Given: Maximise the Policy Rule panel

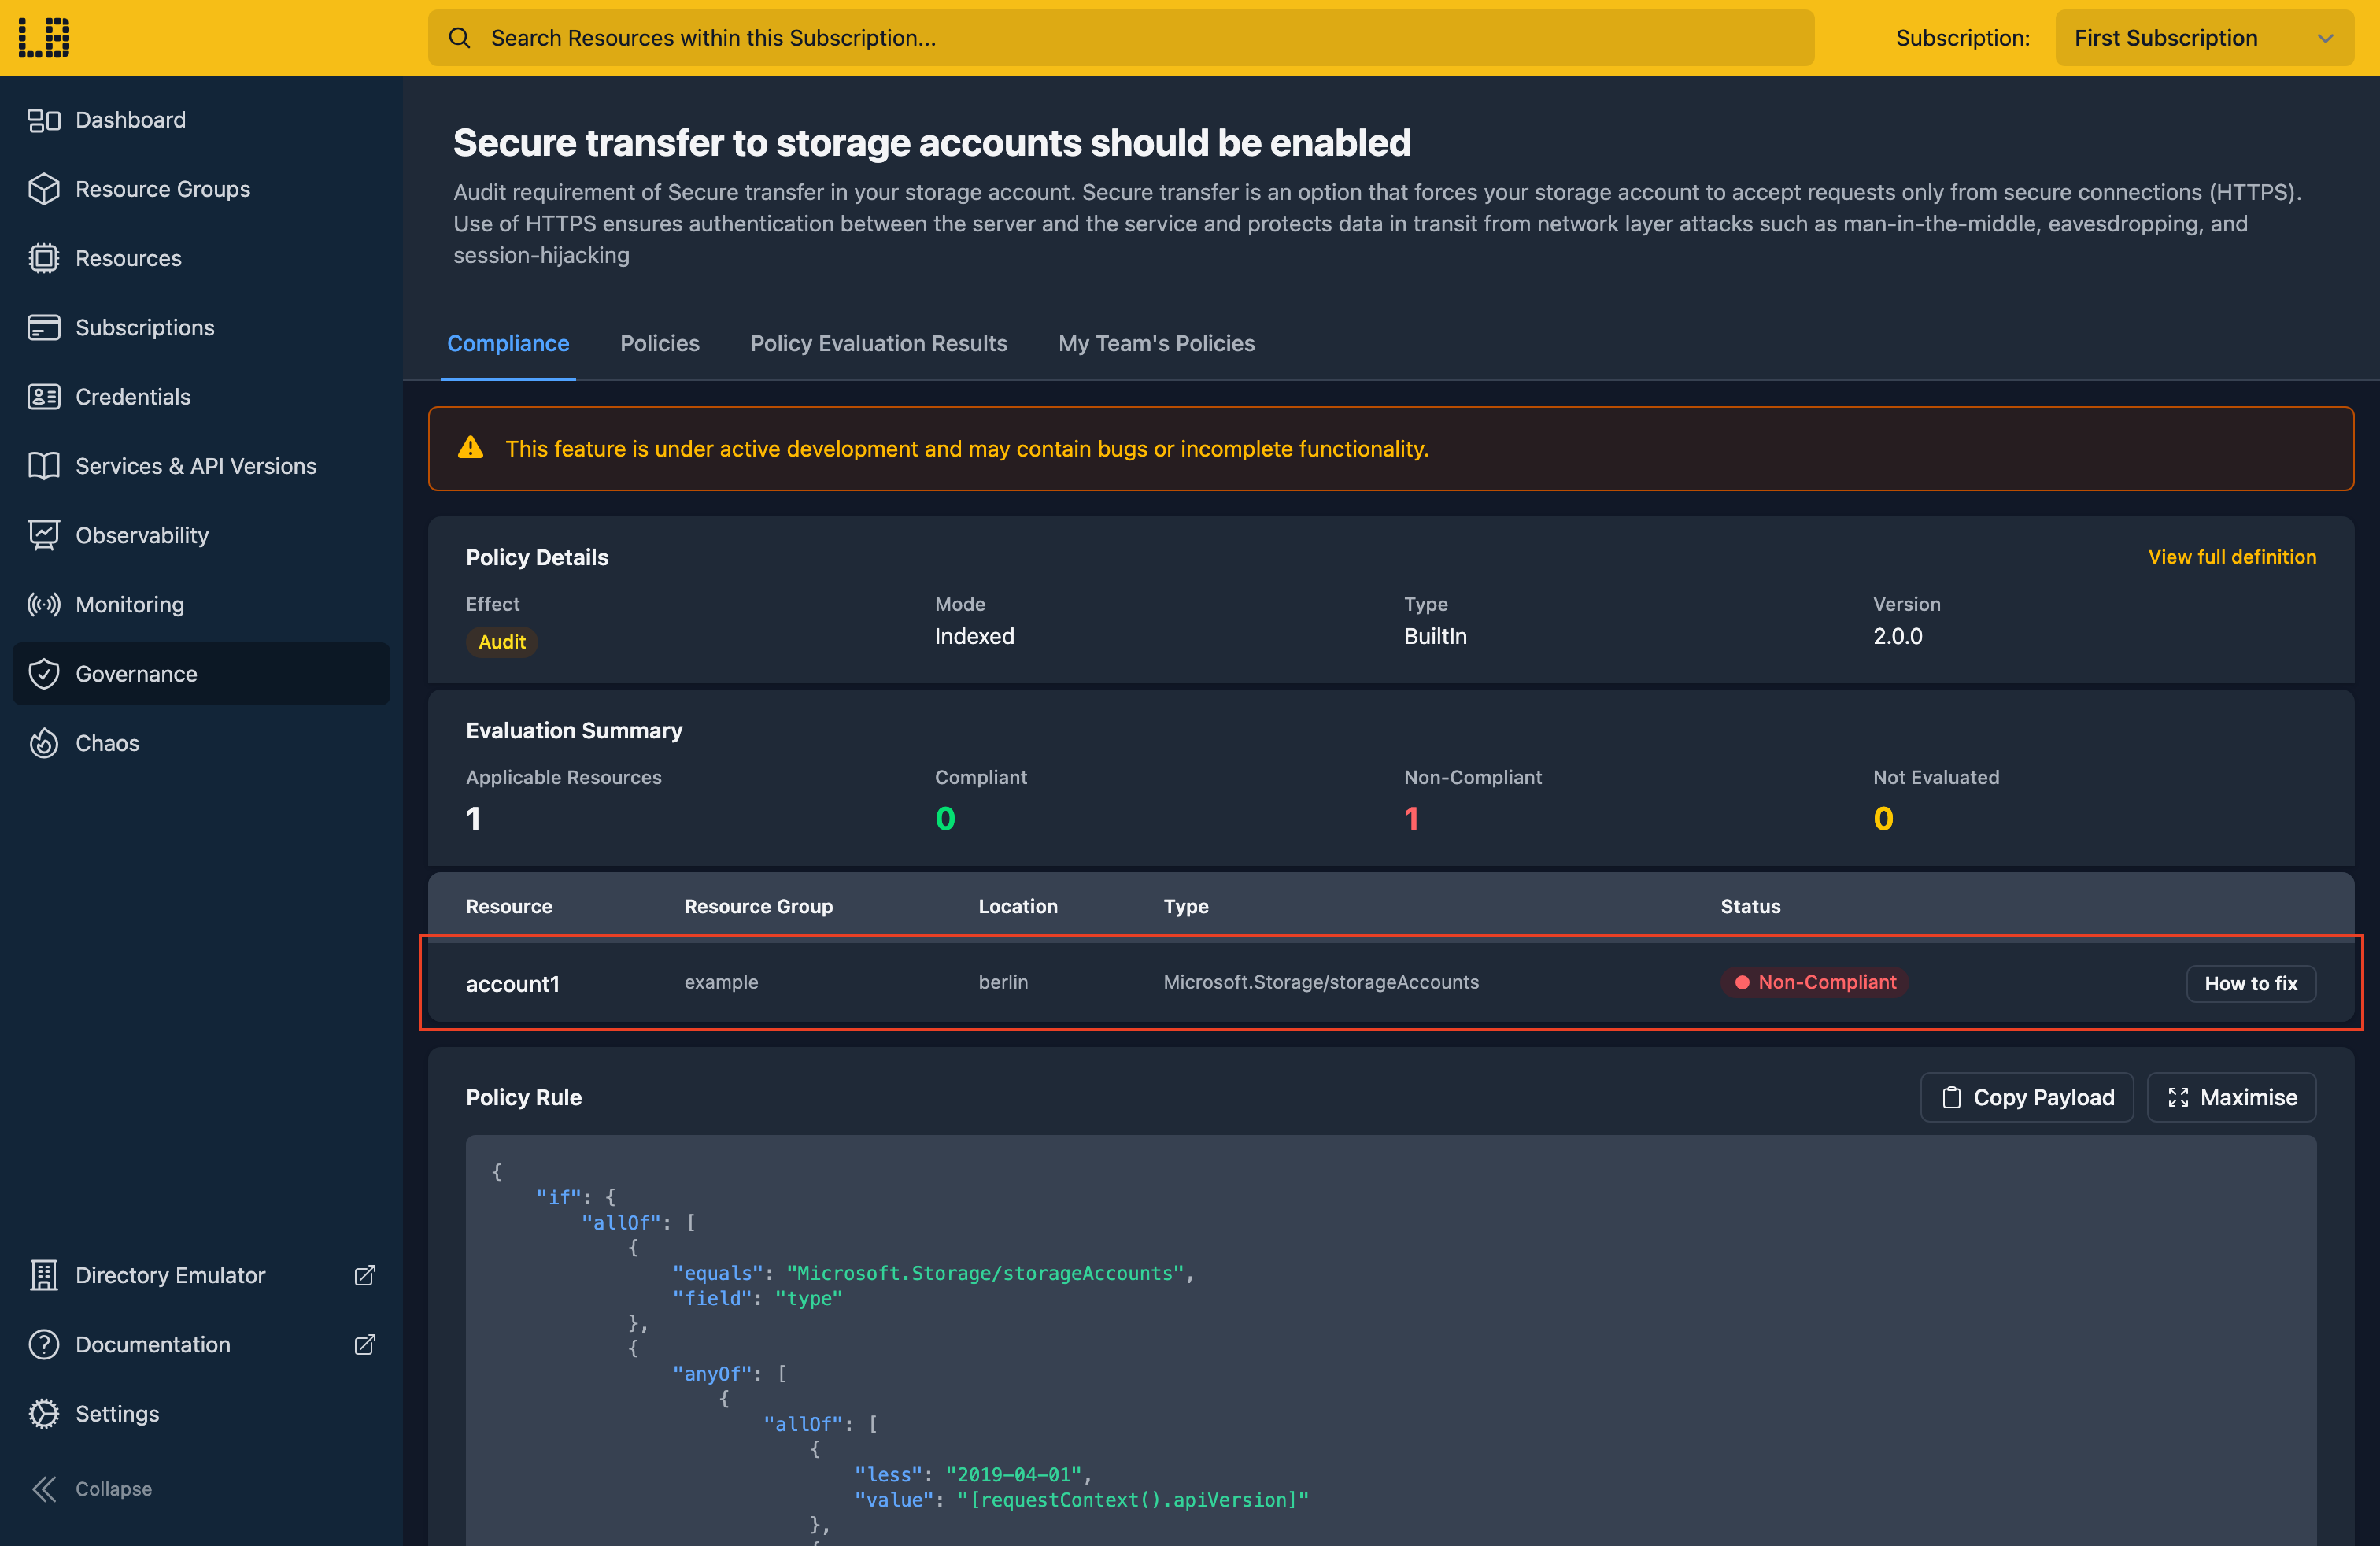Looking at the screenshot, I should click(2232, 1097).
